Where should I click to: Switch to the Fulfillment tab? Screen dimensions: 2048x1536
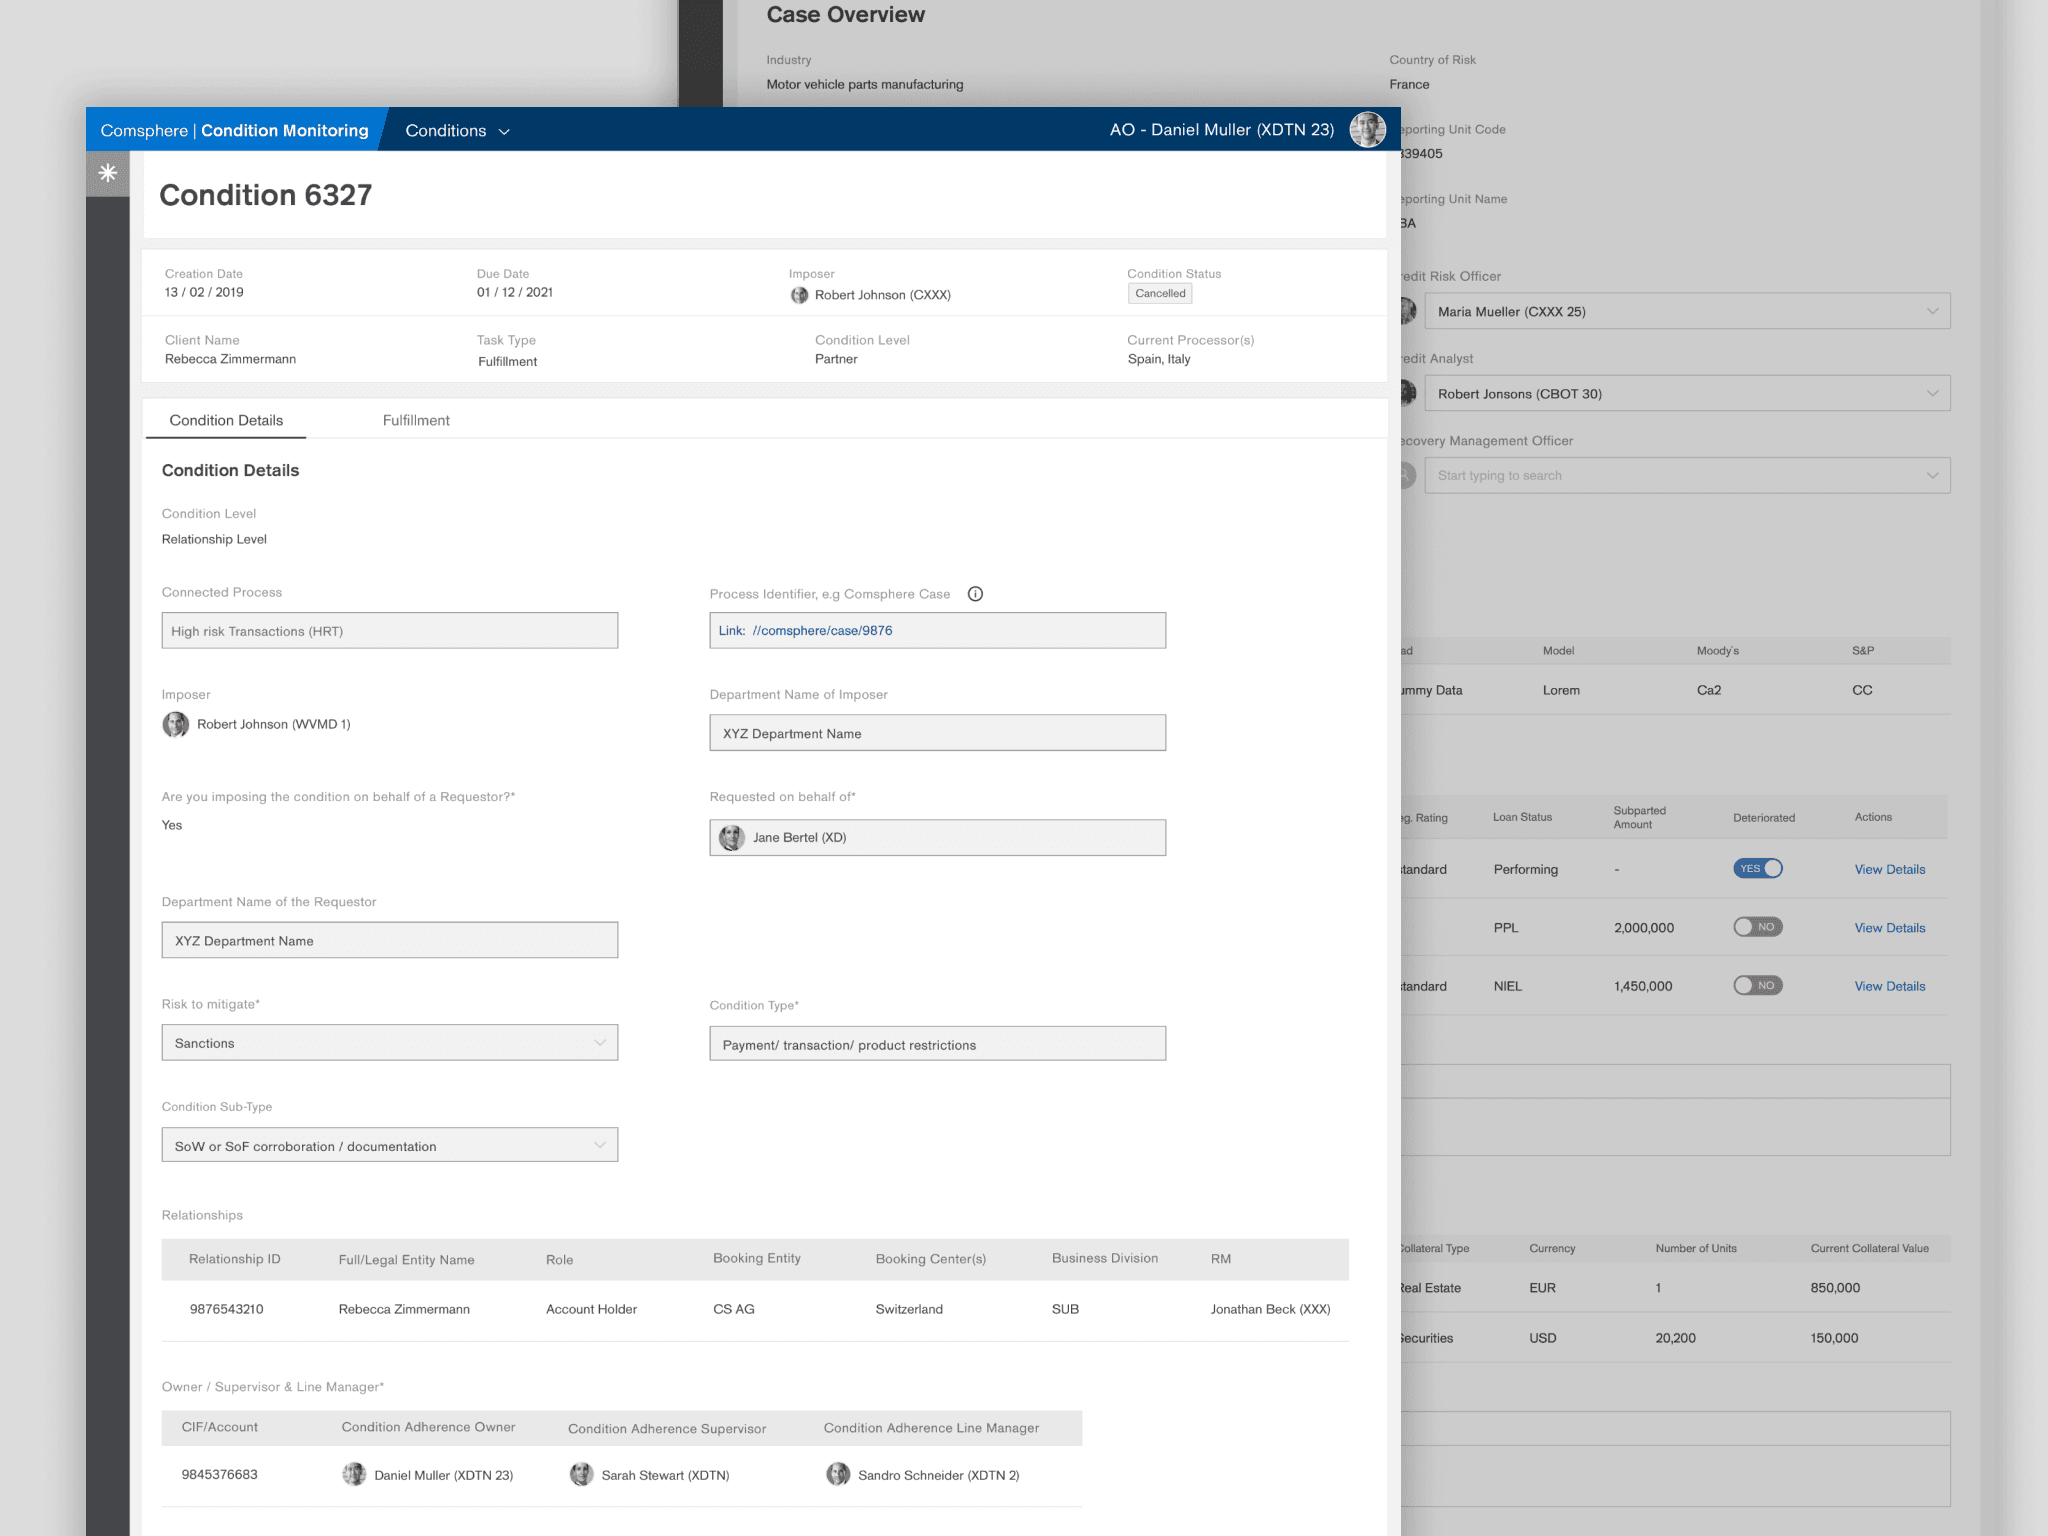coord(416,420)
